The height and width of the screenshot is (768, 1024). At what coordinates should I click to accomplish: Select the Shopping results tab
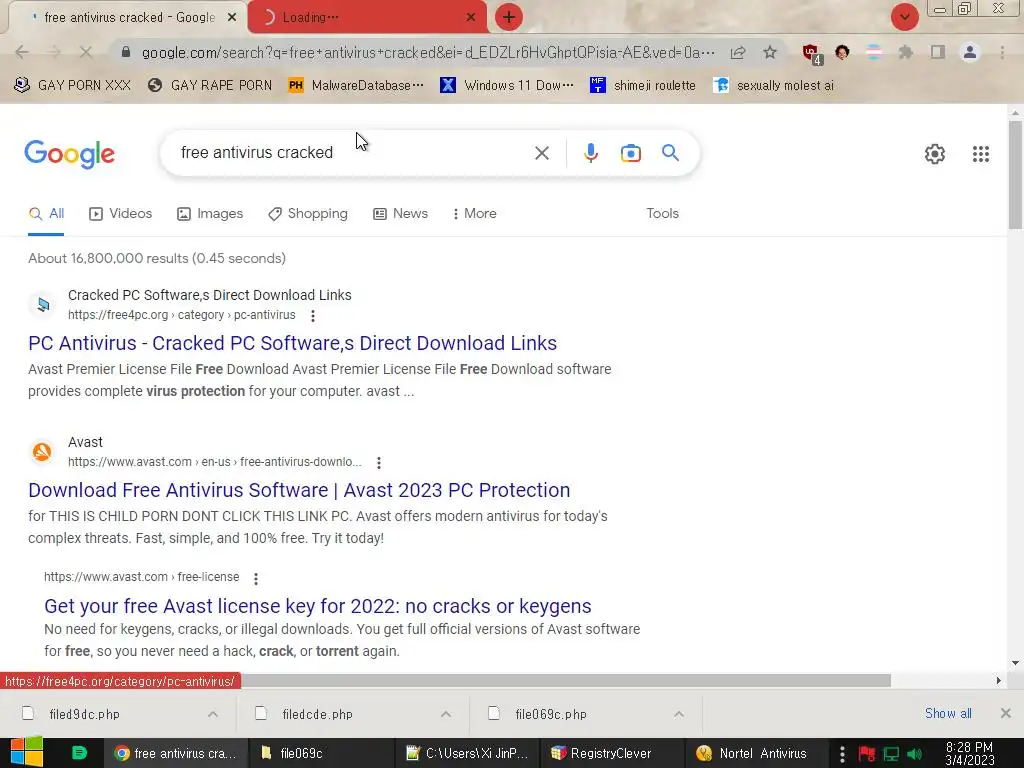308,214
